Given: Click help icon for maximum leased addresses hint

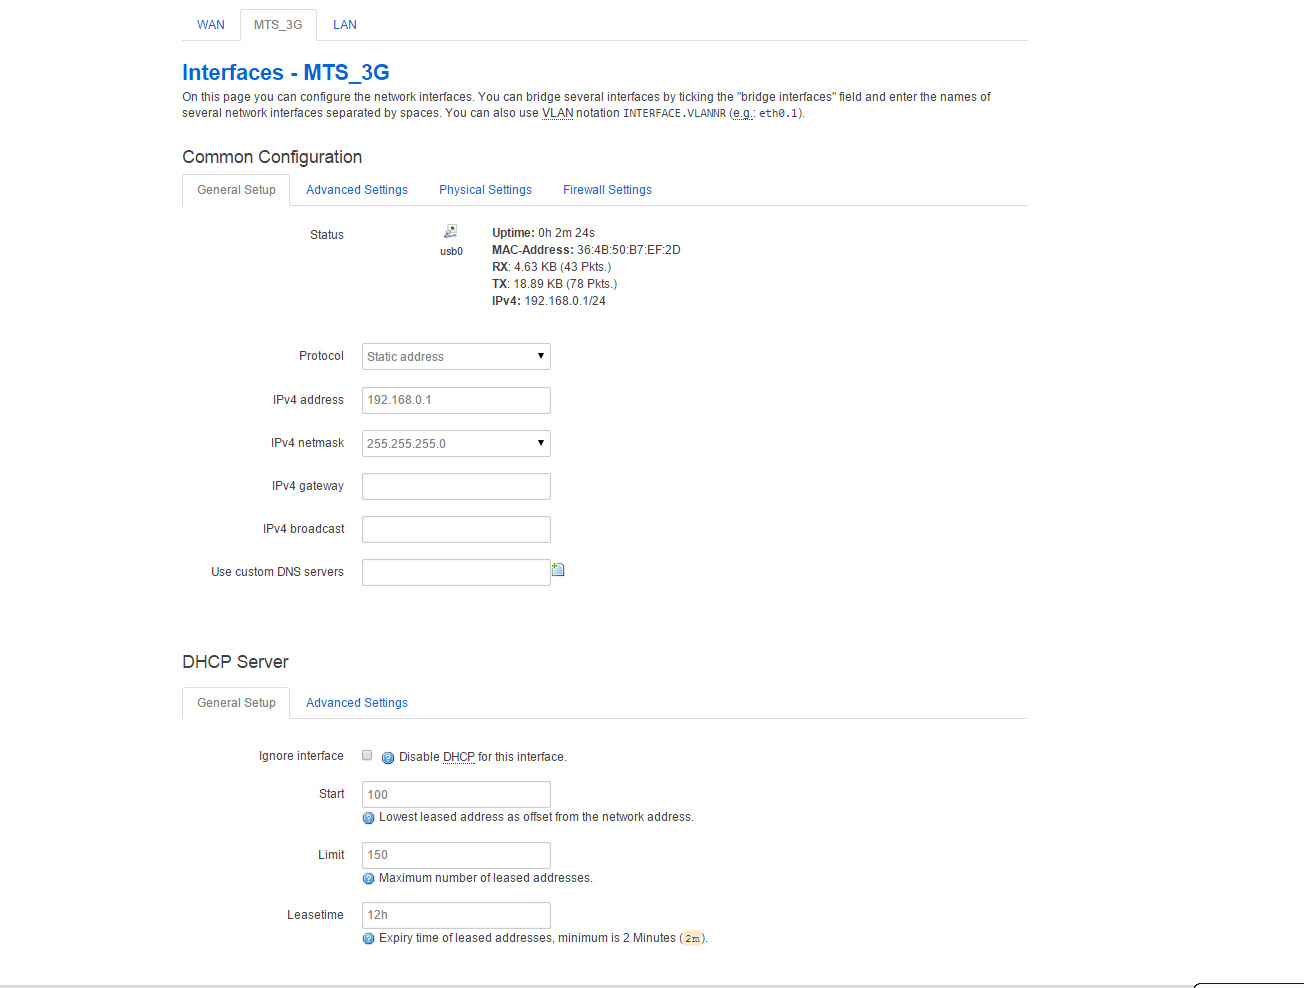Looking at the screenshot, I should click(368, 879).
